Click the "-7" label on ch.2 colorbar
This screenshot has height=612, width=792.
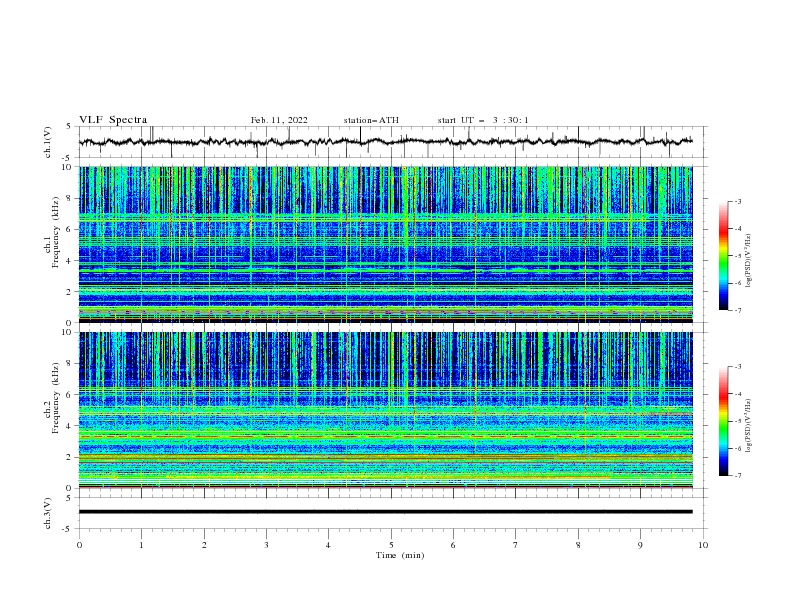coord(738,475)
